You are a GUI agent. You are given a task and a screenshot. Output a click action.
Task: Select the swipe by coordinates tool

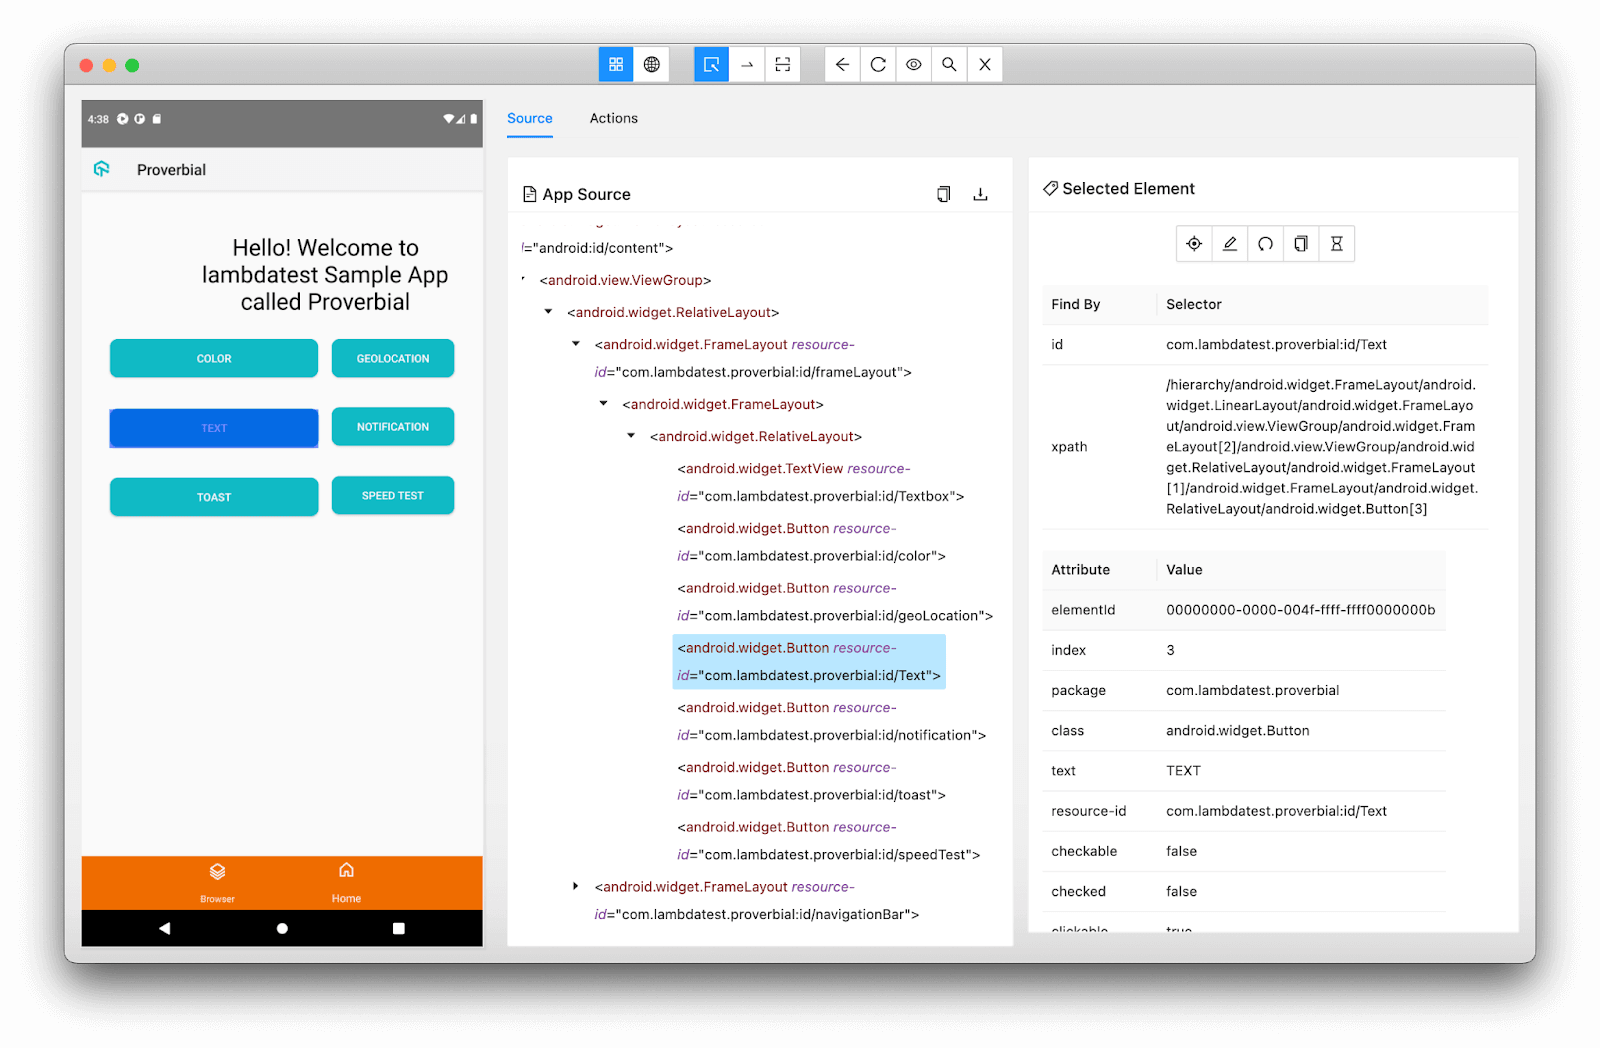pos(747,64)
